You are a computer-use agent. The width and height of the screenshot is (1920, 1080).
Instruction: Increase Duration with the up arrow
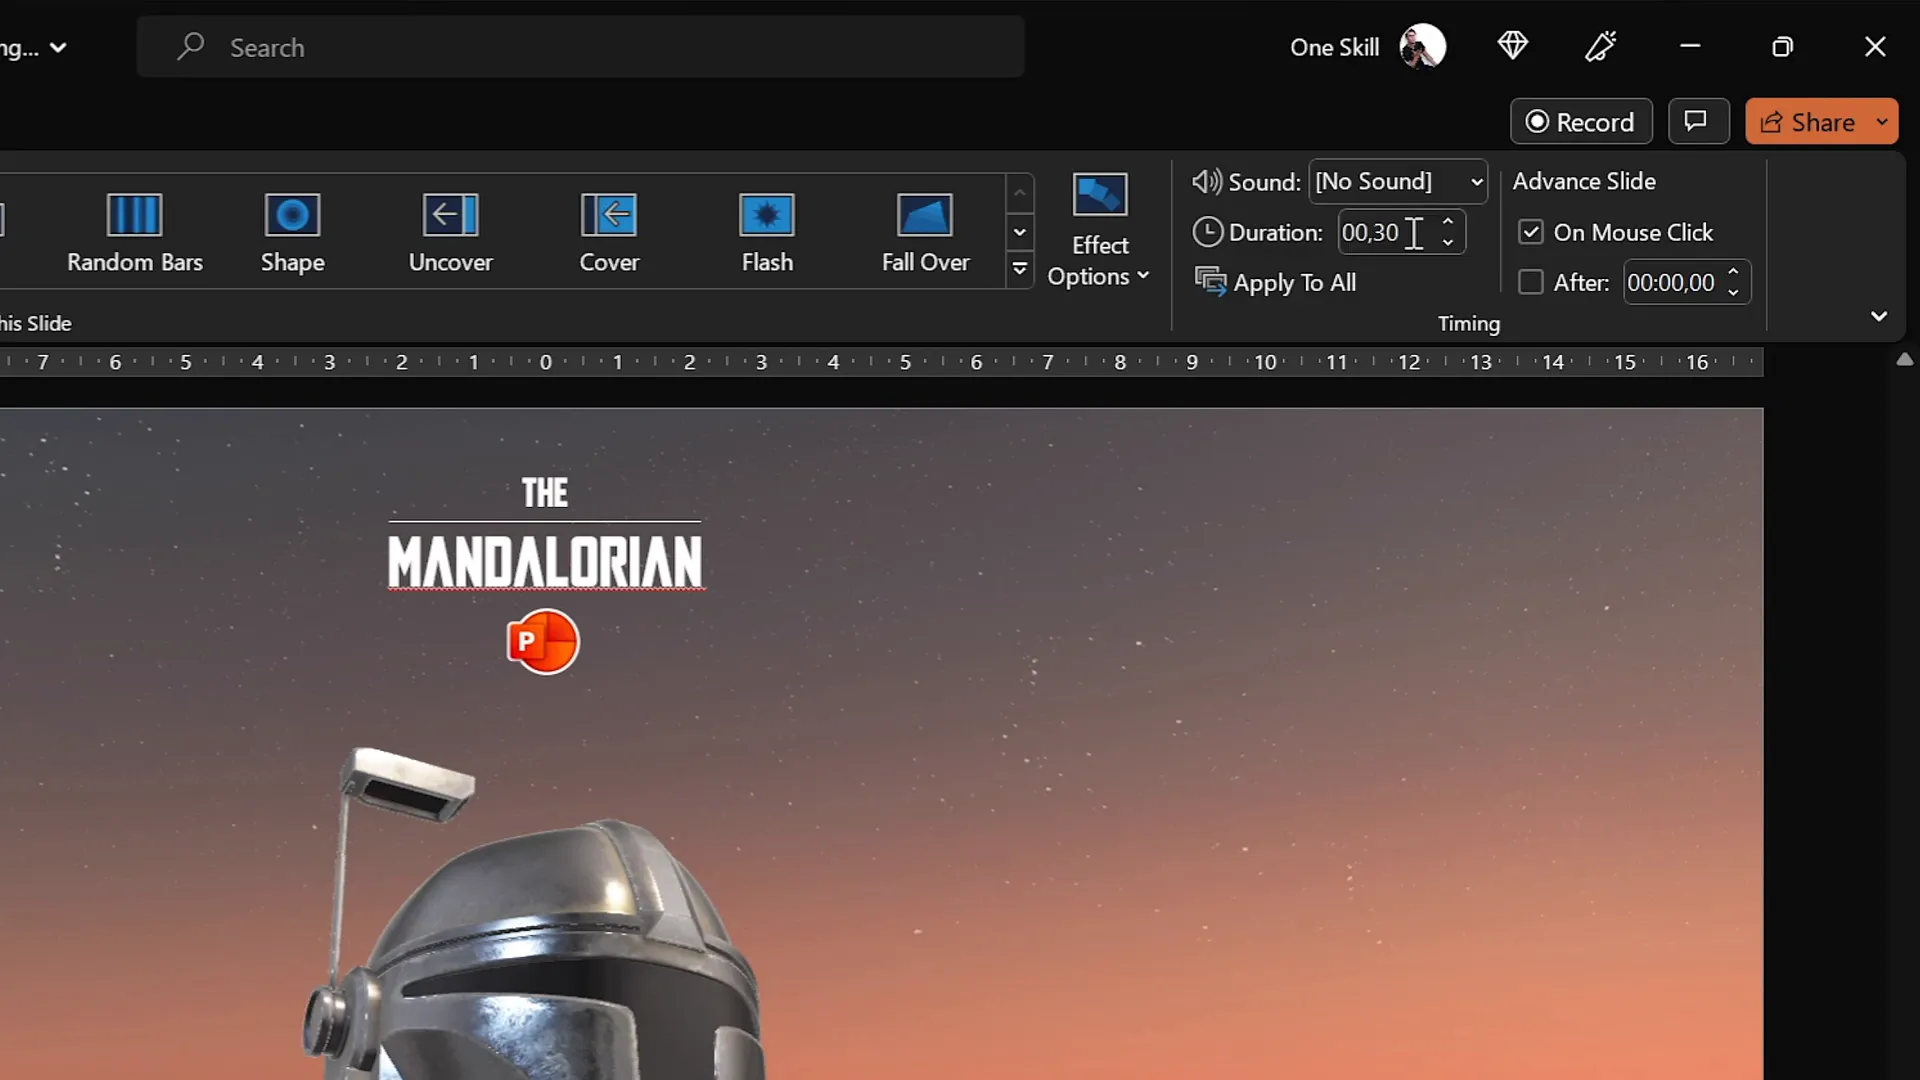pyautogui.click(x=1448, y=222)
